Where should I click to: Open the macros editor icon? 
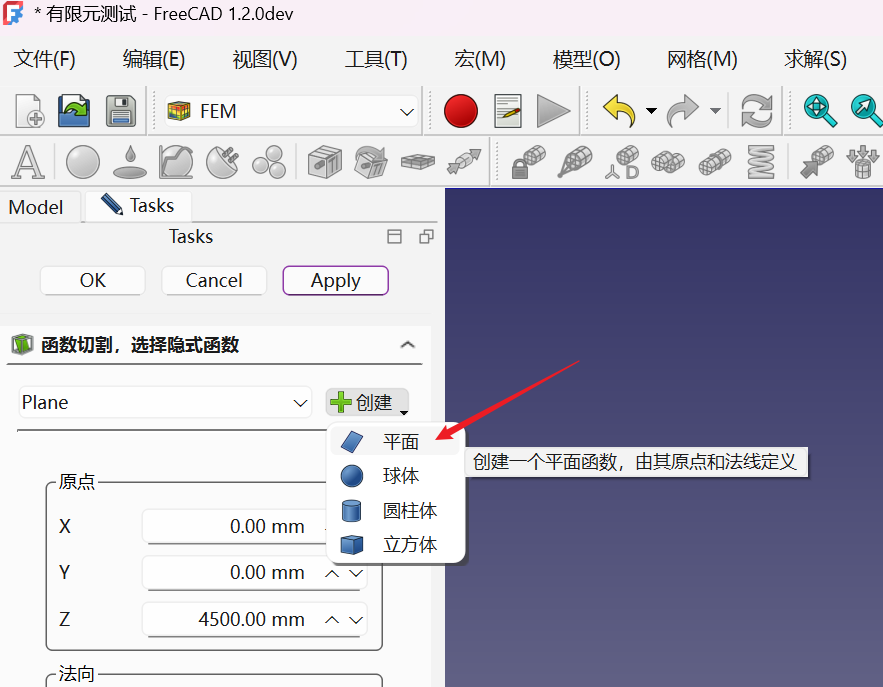coord(508,111)
